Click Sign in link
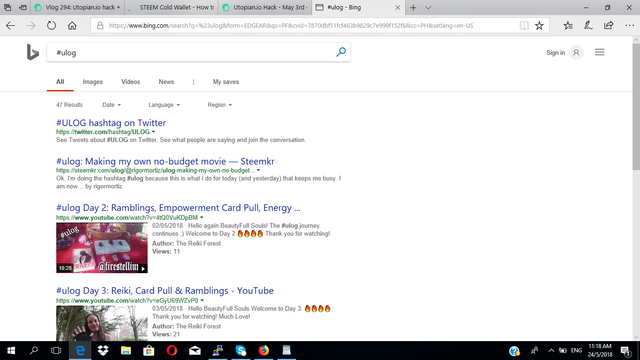 coord(556,53)
